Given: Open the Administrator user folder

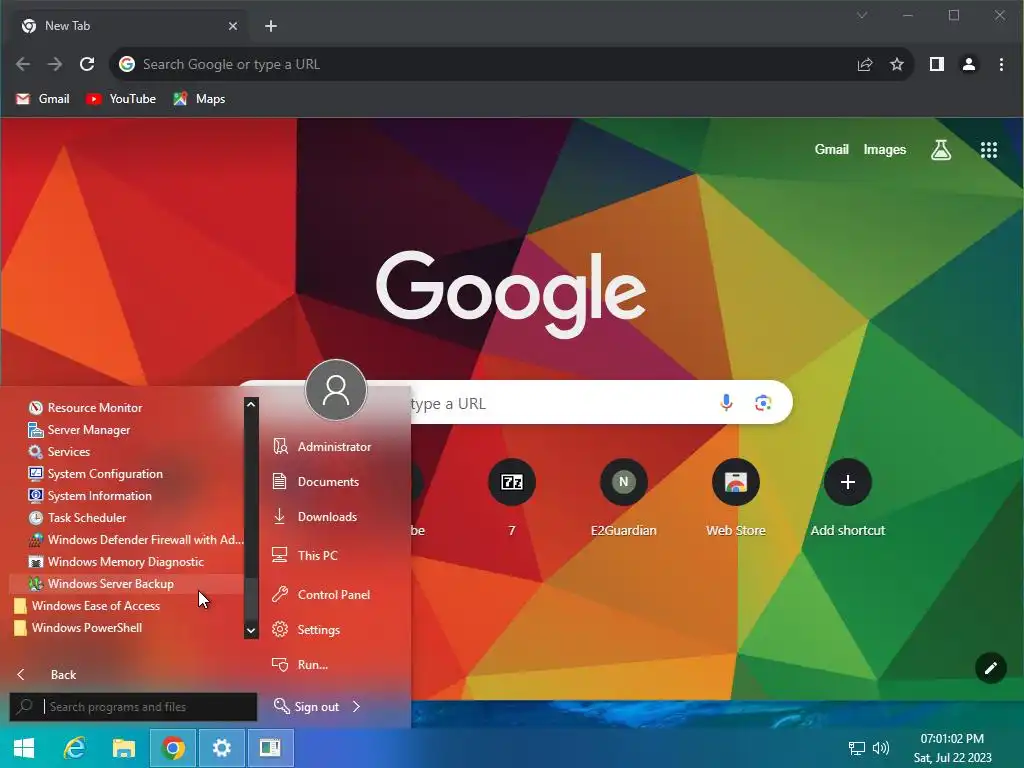Looking at the screenshot, I should (322, 447).
